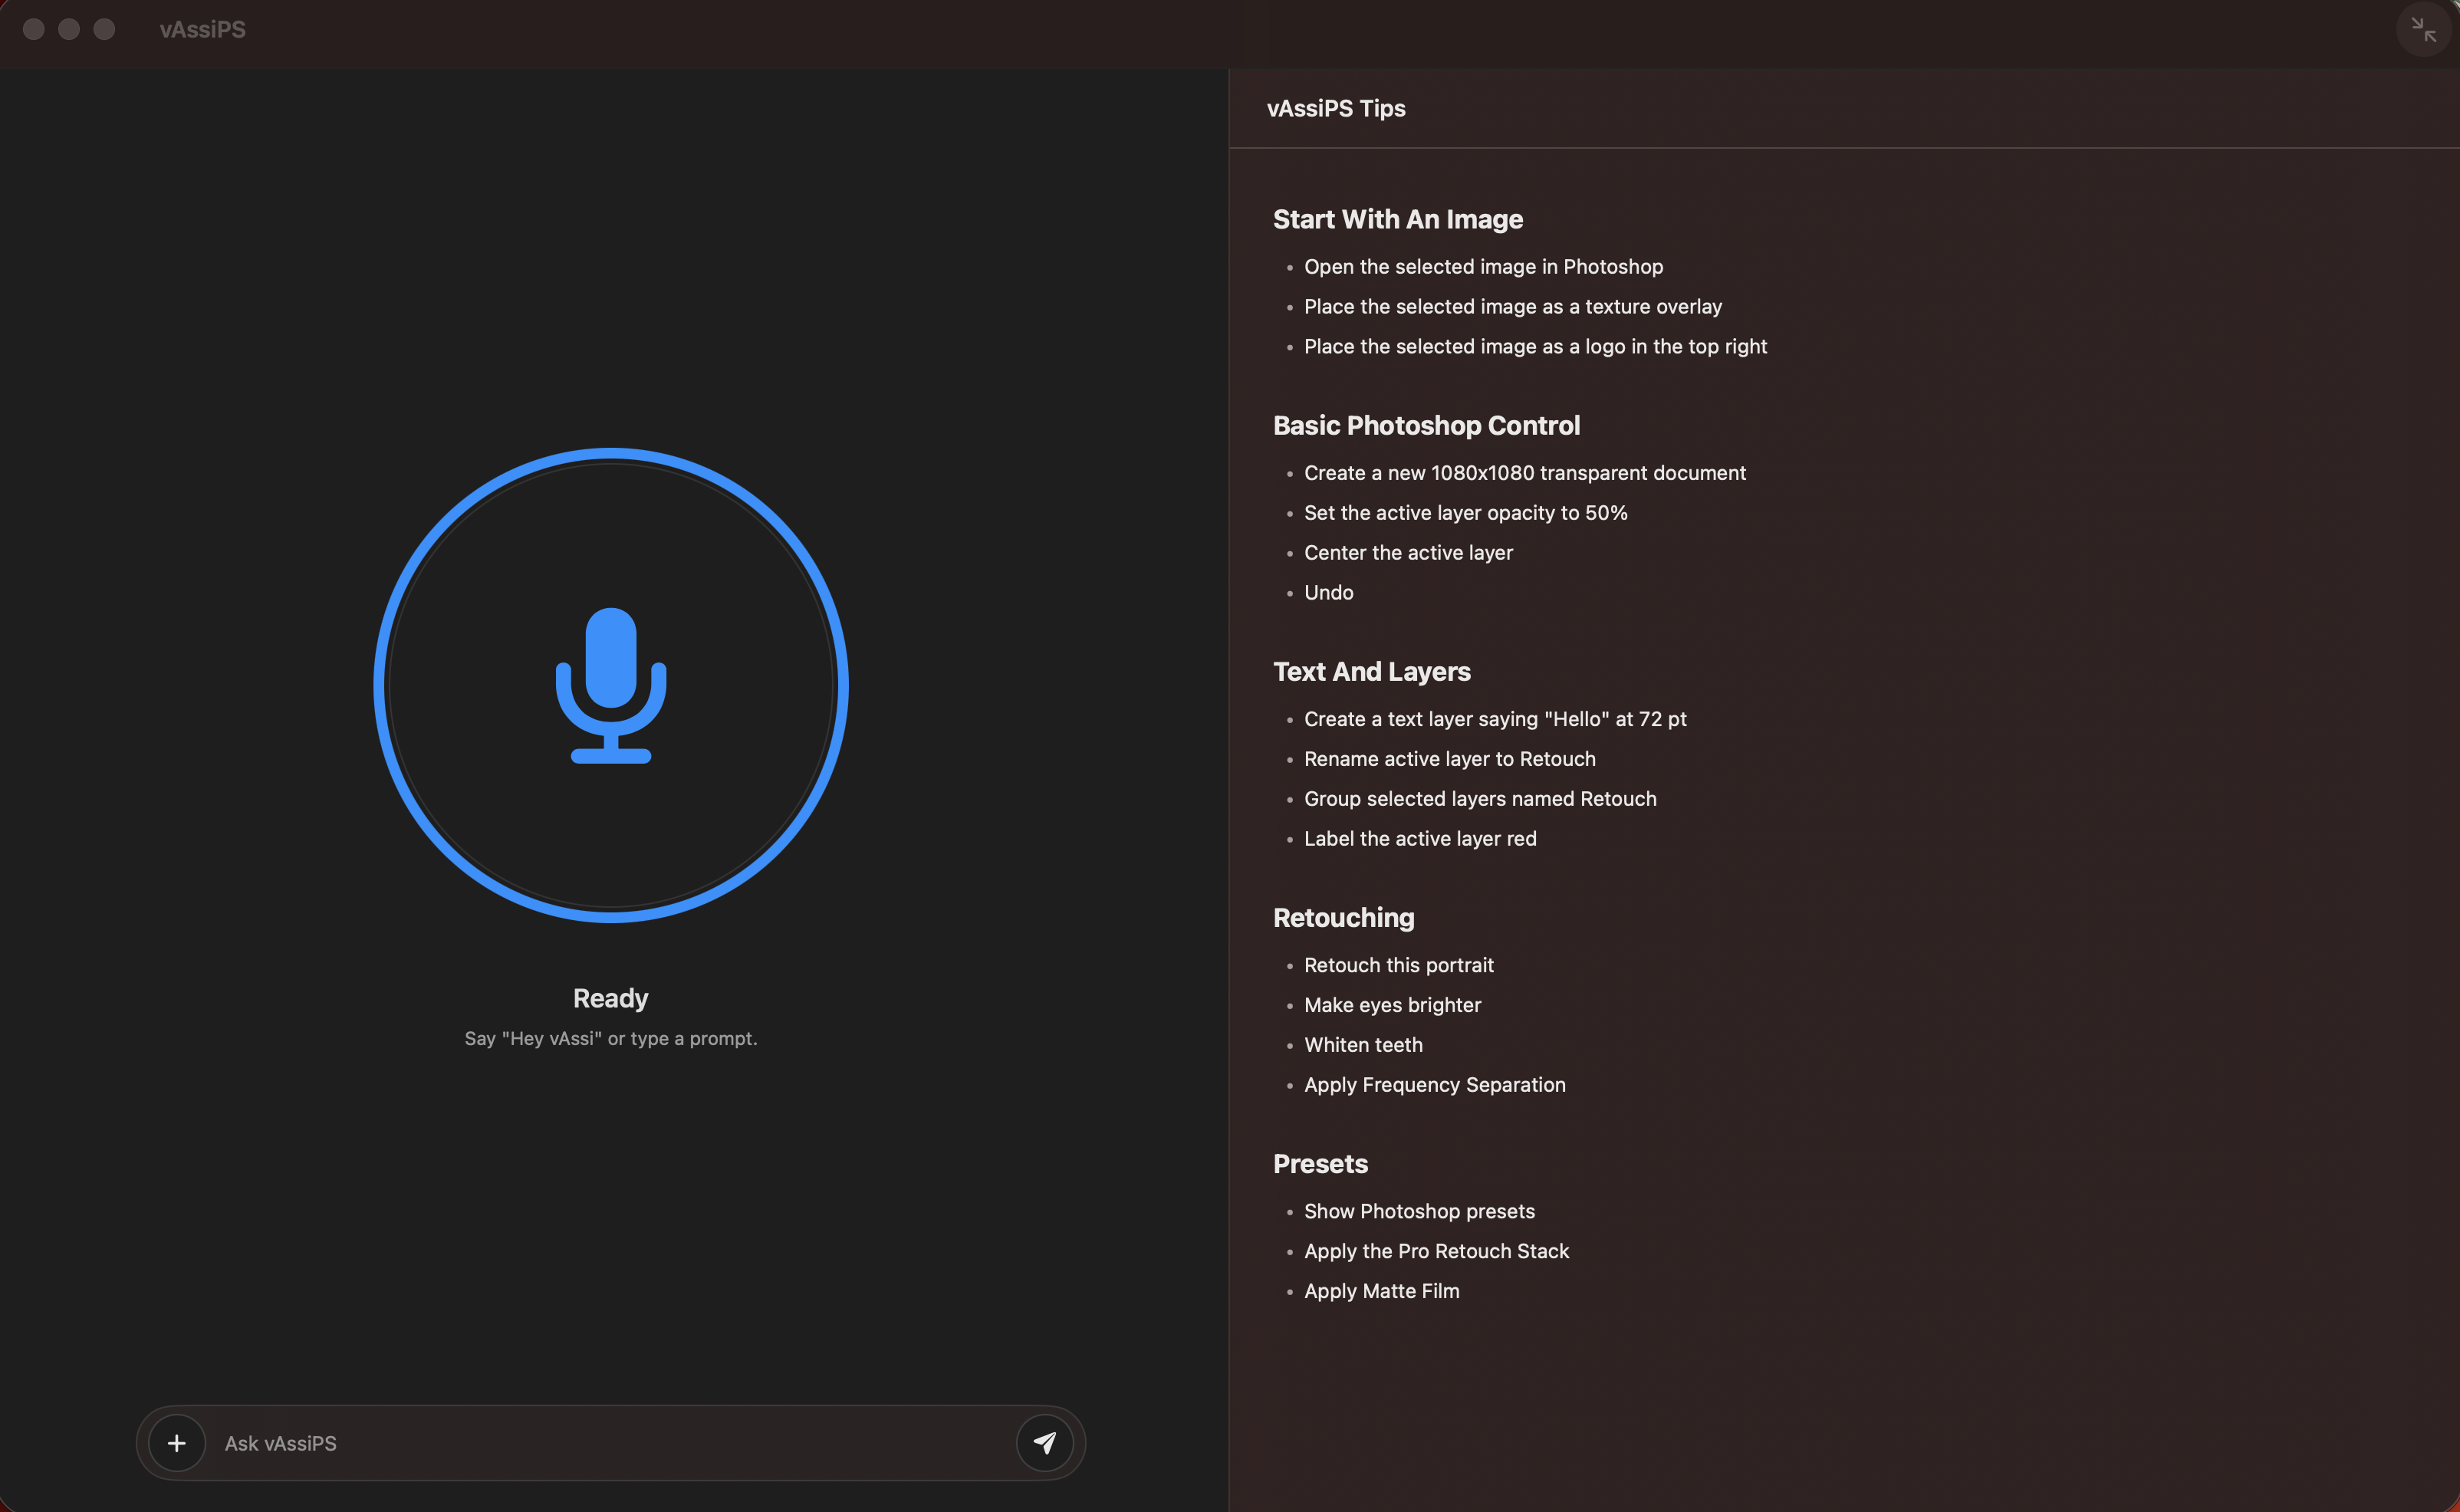Select 'Group selected layers named Retouch' tip
Viewport: 2460px width, 1512px height.
pyautogui.click(x=1480, y=799)
